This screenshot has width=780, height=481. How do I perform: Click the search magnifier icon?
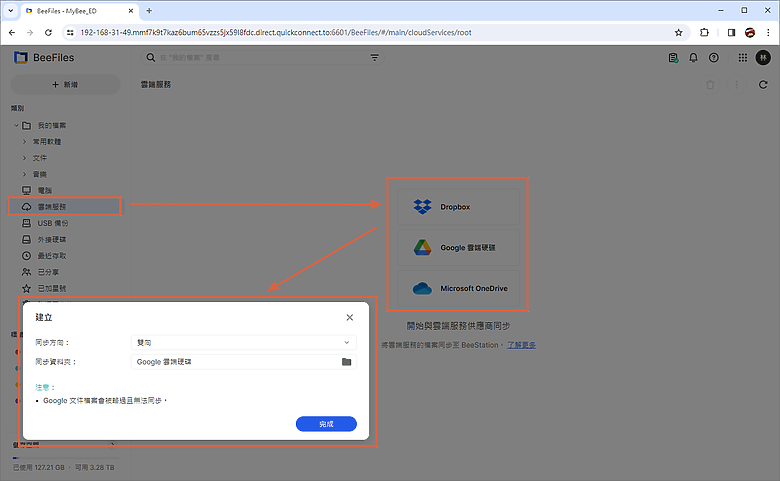[151, 58]
